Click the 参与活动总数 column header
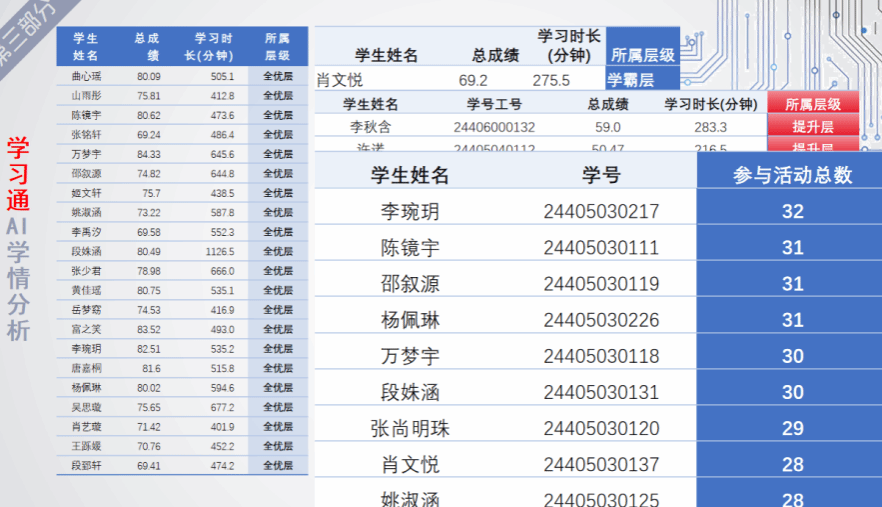 [792, 175]
